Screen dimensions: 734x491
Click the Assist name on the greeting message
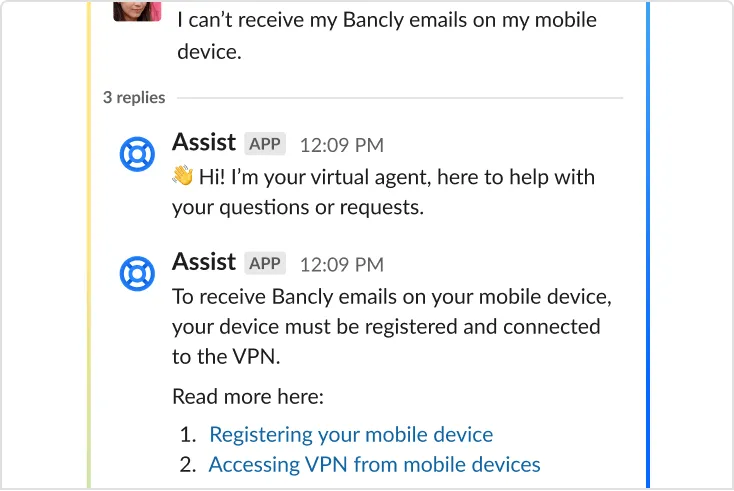[x=204, y=143]
